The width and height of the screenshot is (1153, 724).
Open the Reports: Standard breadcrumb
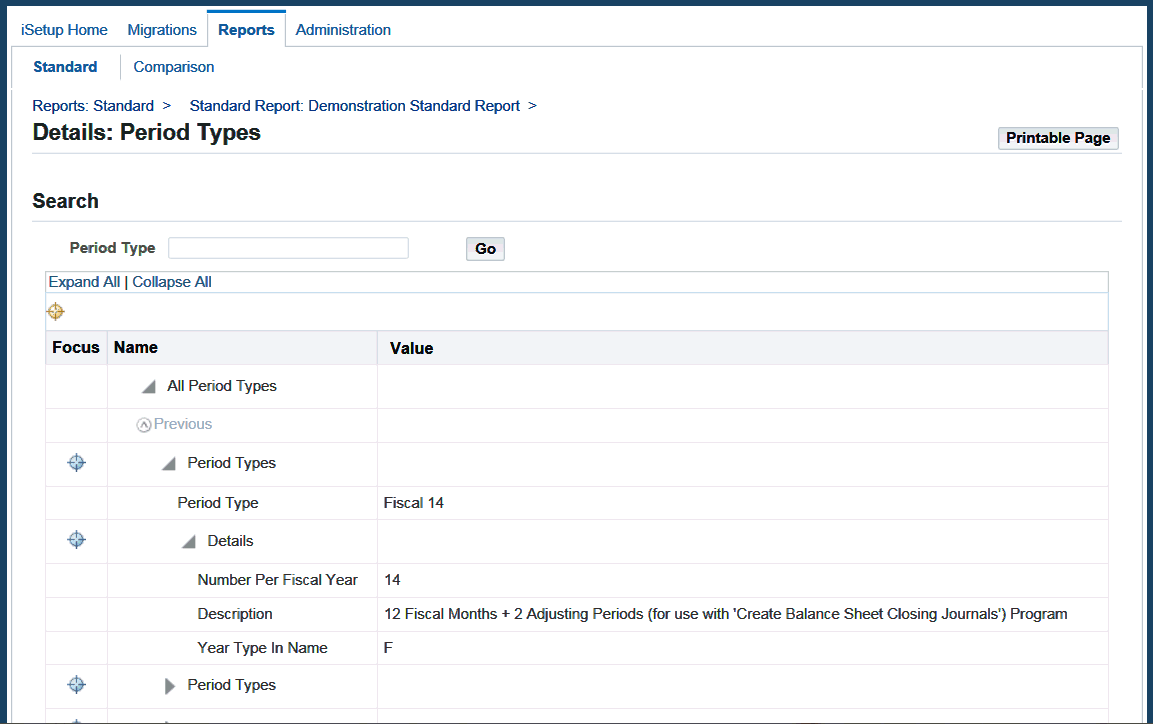[x=93, y=106]
